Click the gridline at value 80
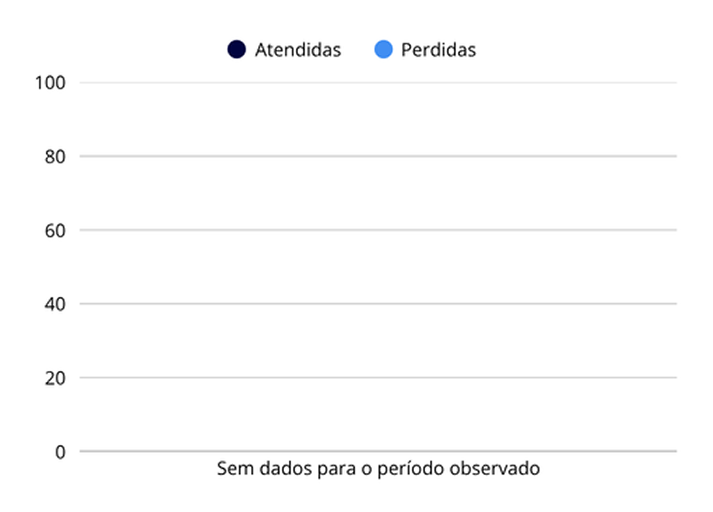This screenshot has height=512, width=713. click(378, 156)
